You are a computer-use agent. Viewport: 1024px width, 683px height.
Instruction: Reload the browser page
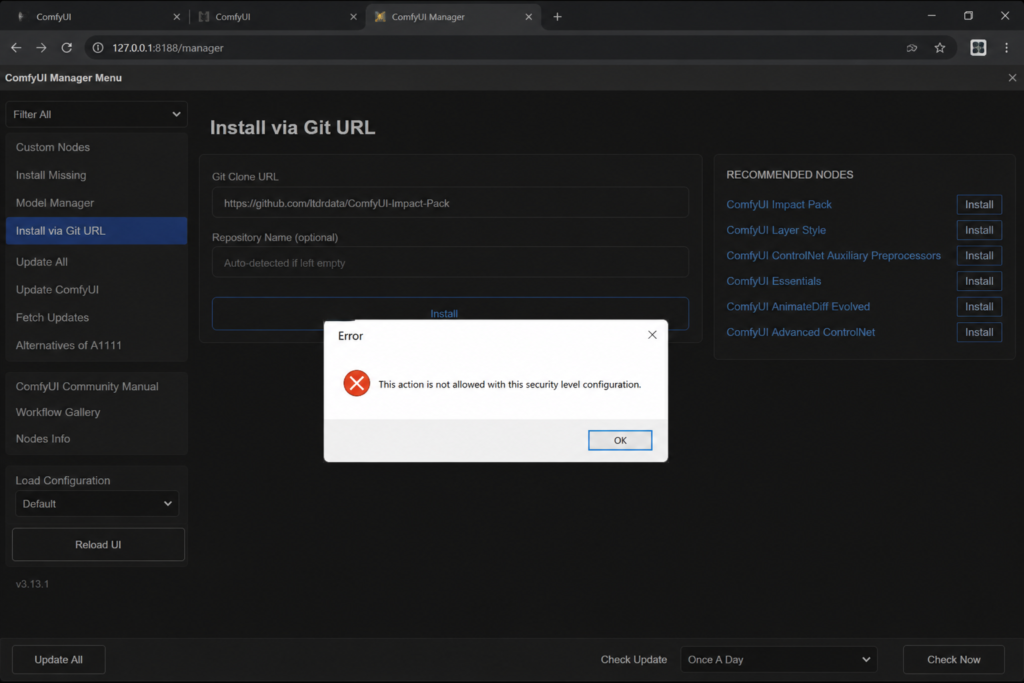click(67, 48)
